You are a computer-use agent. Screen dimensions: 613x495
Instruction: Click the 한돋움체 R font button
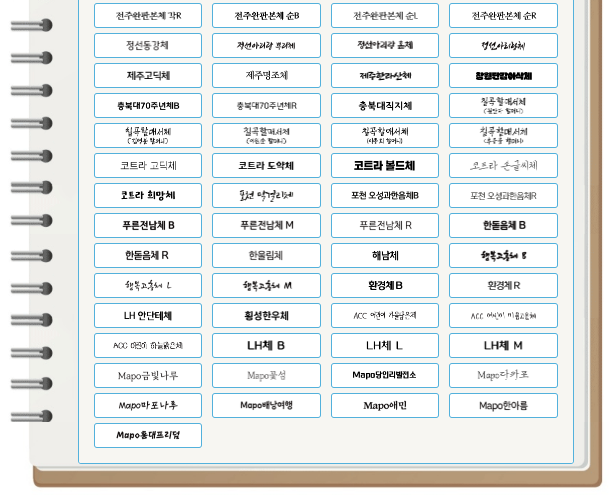(x=148, y=255)
